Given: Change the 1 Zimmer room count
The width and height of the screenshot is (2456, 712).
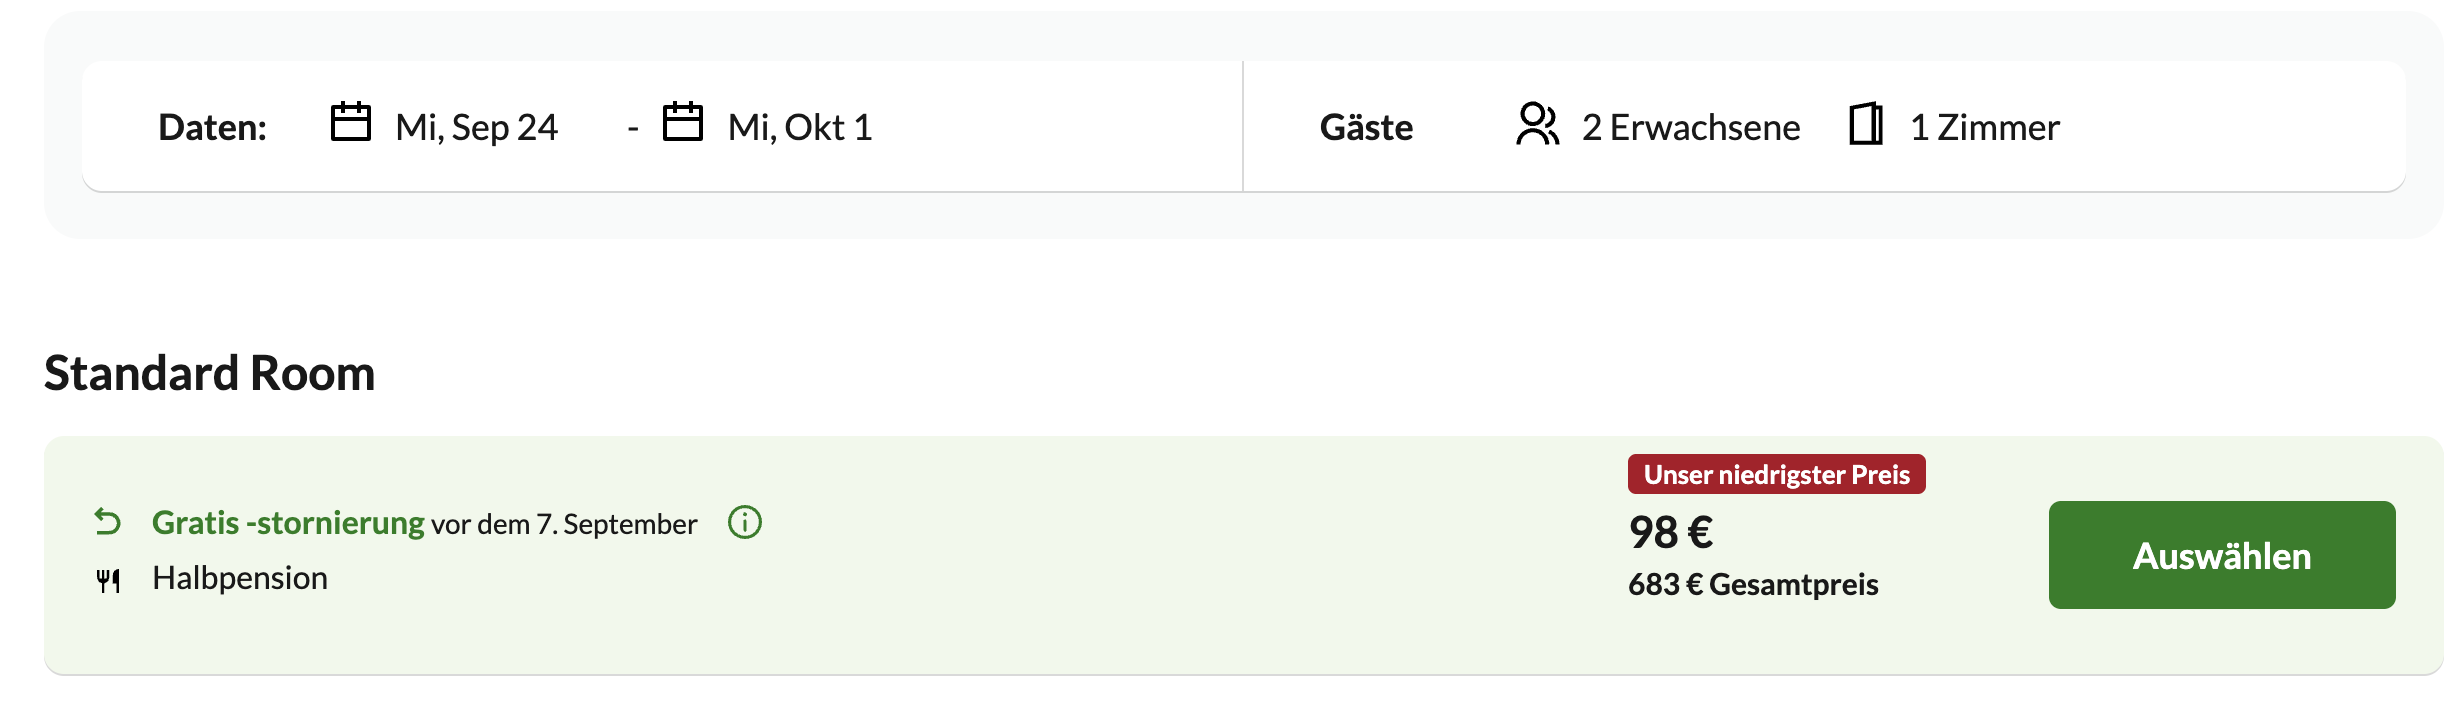Looking at the screenshot, I should pyautogui.click(x=1985, y=127).
